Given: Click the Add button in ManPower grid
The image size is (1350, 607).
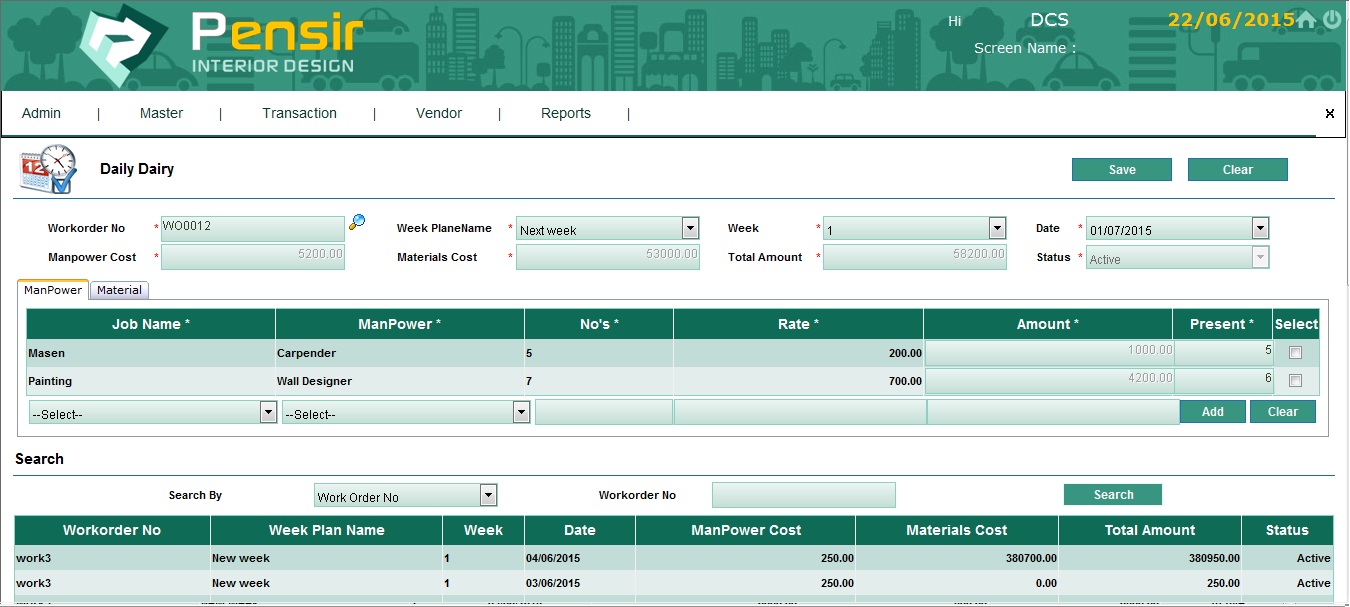Looking at the screenshot, I should [1212, 412].
